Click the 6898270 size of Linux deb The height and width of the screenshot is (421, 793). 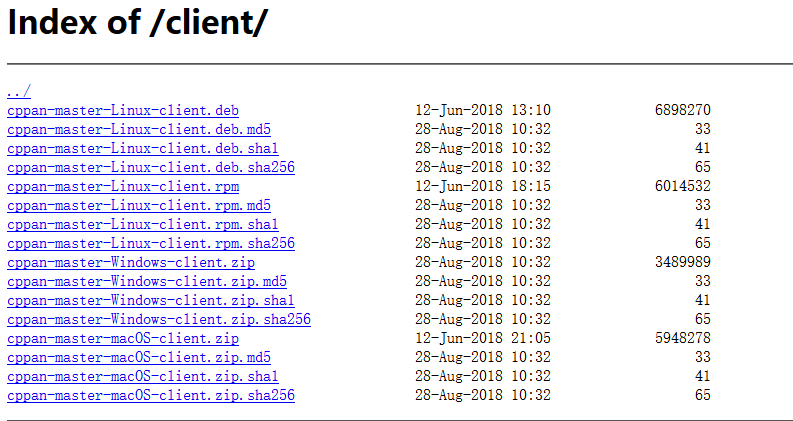click(682, 110)
